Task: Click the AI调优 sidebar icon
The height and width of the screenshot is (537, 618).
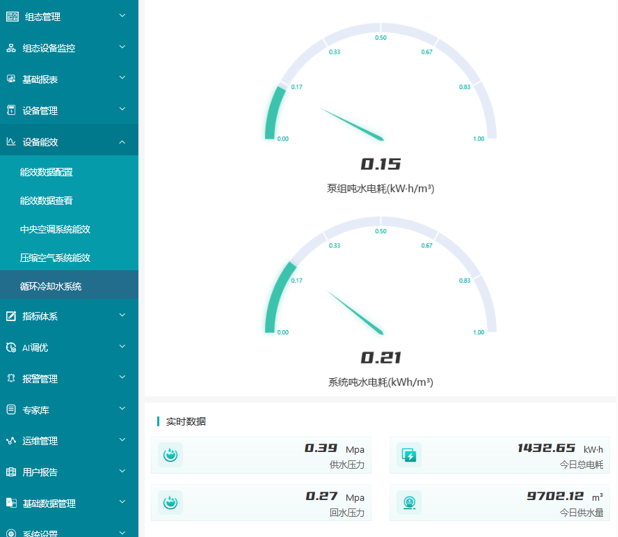Action: pyautogui.click(x=11, y=347)
